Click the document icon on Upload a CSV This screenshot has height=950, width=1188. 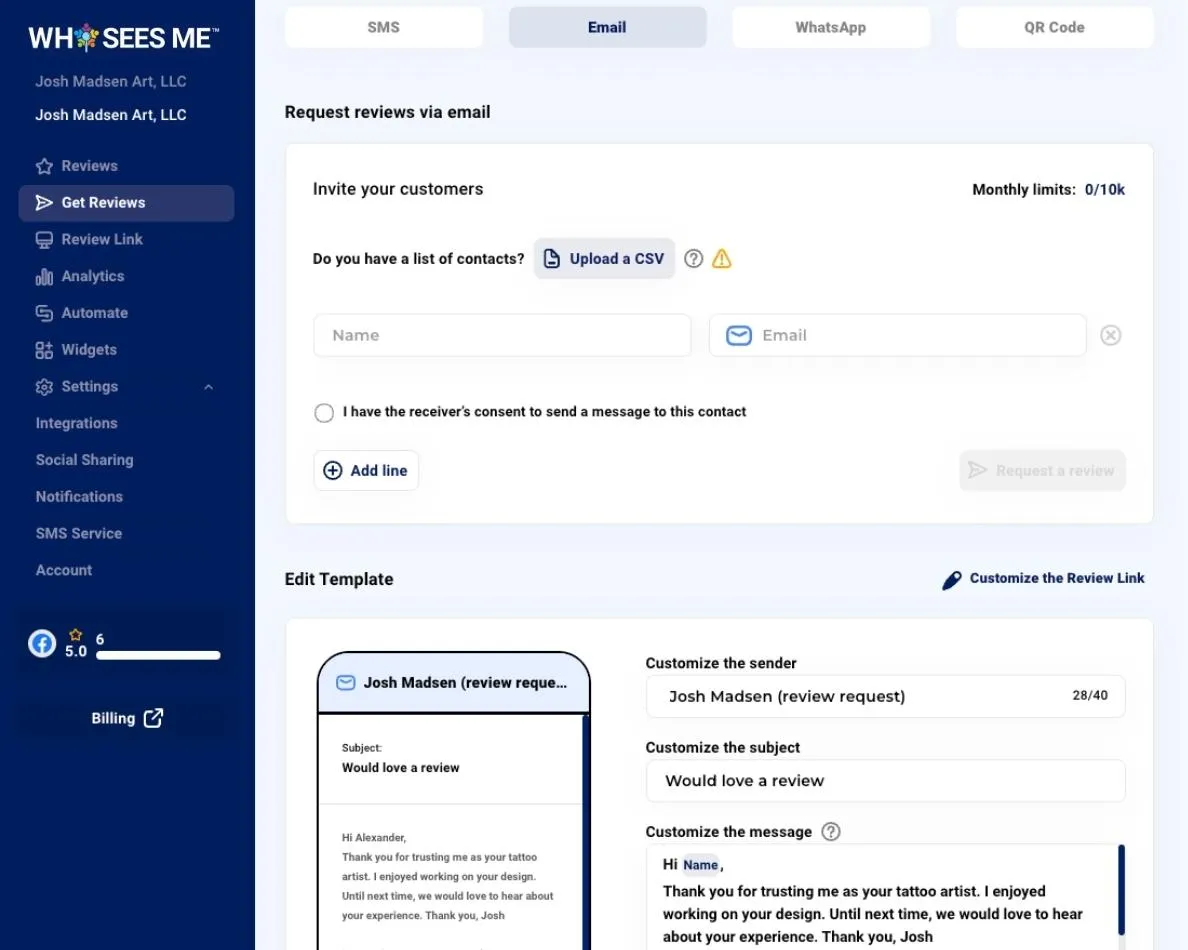552,259
